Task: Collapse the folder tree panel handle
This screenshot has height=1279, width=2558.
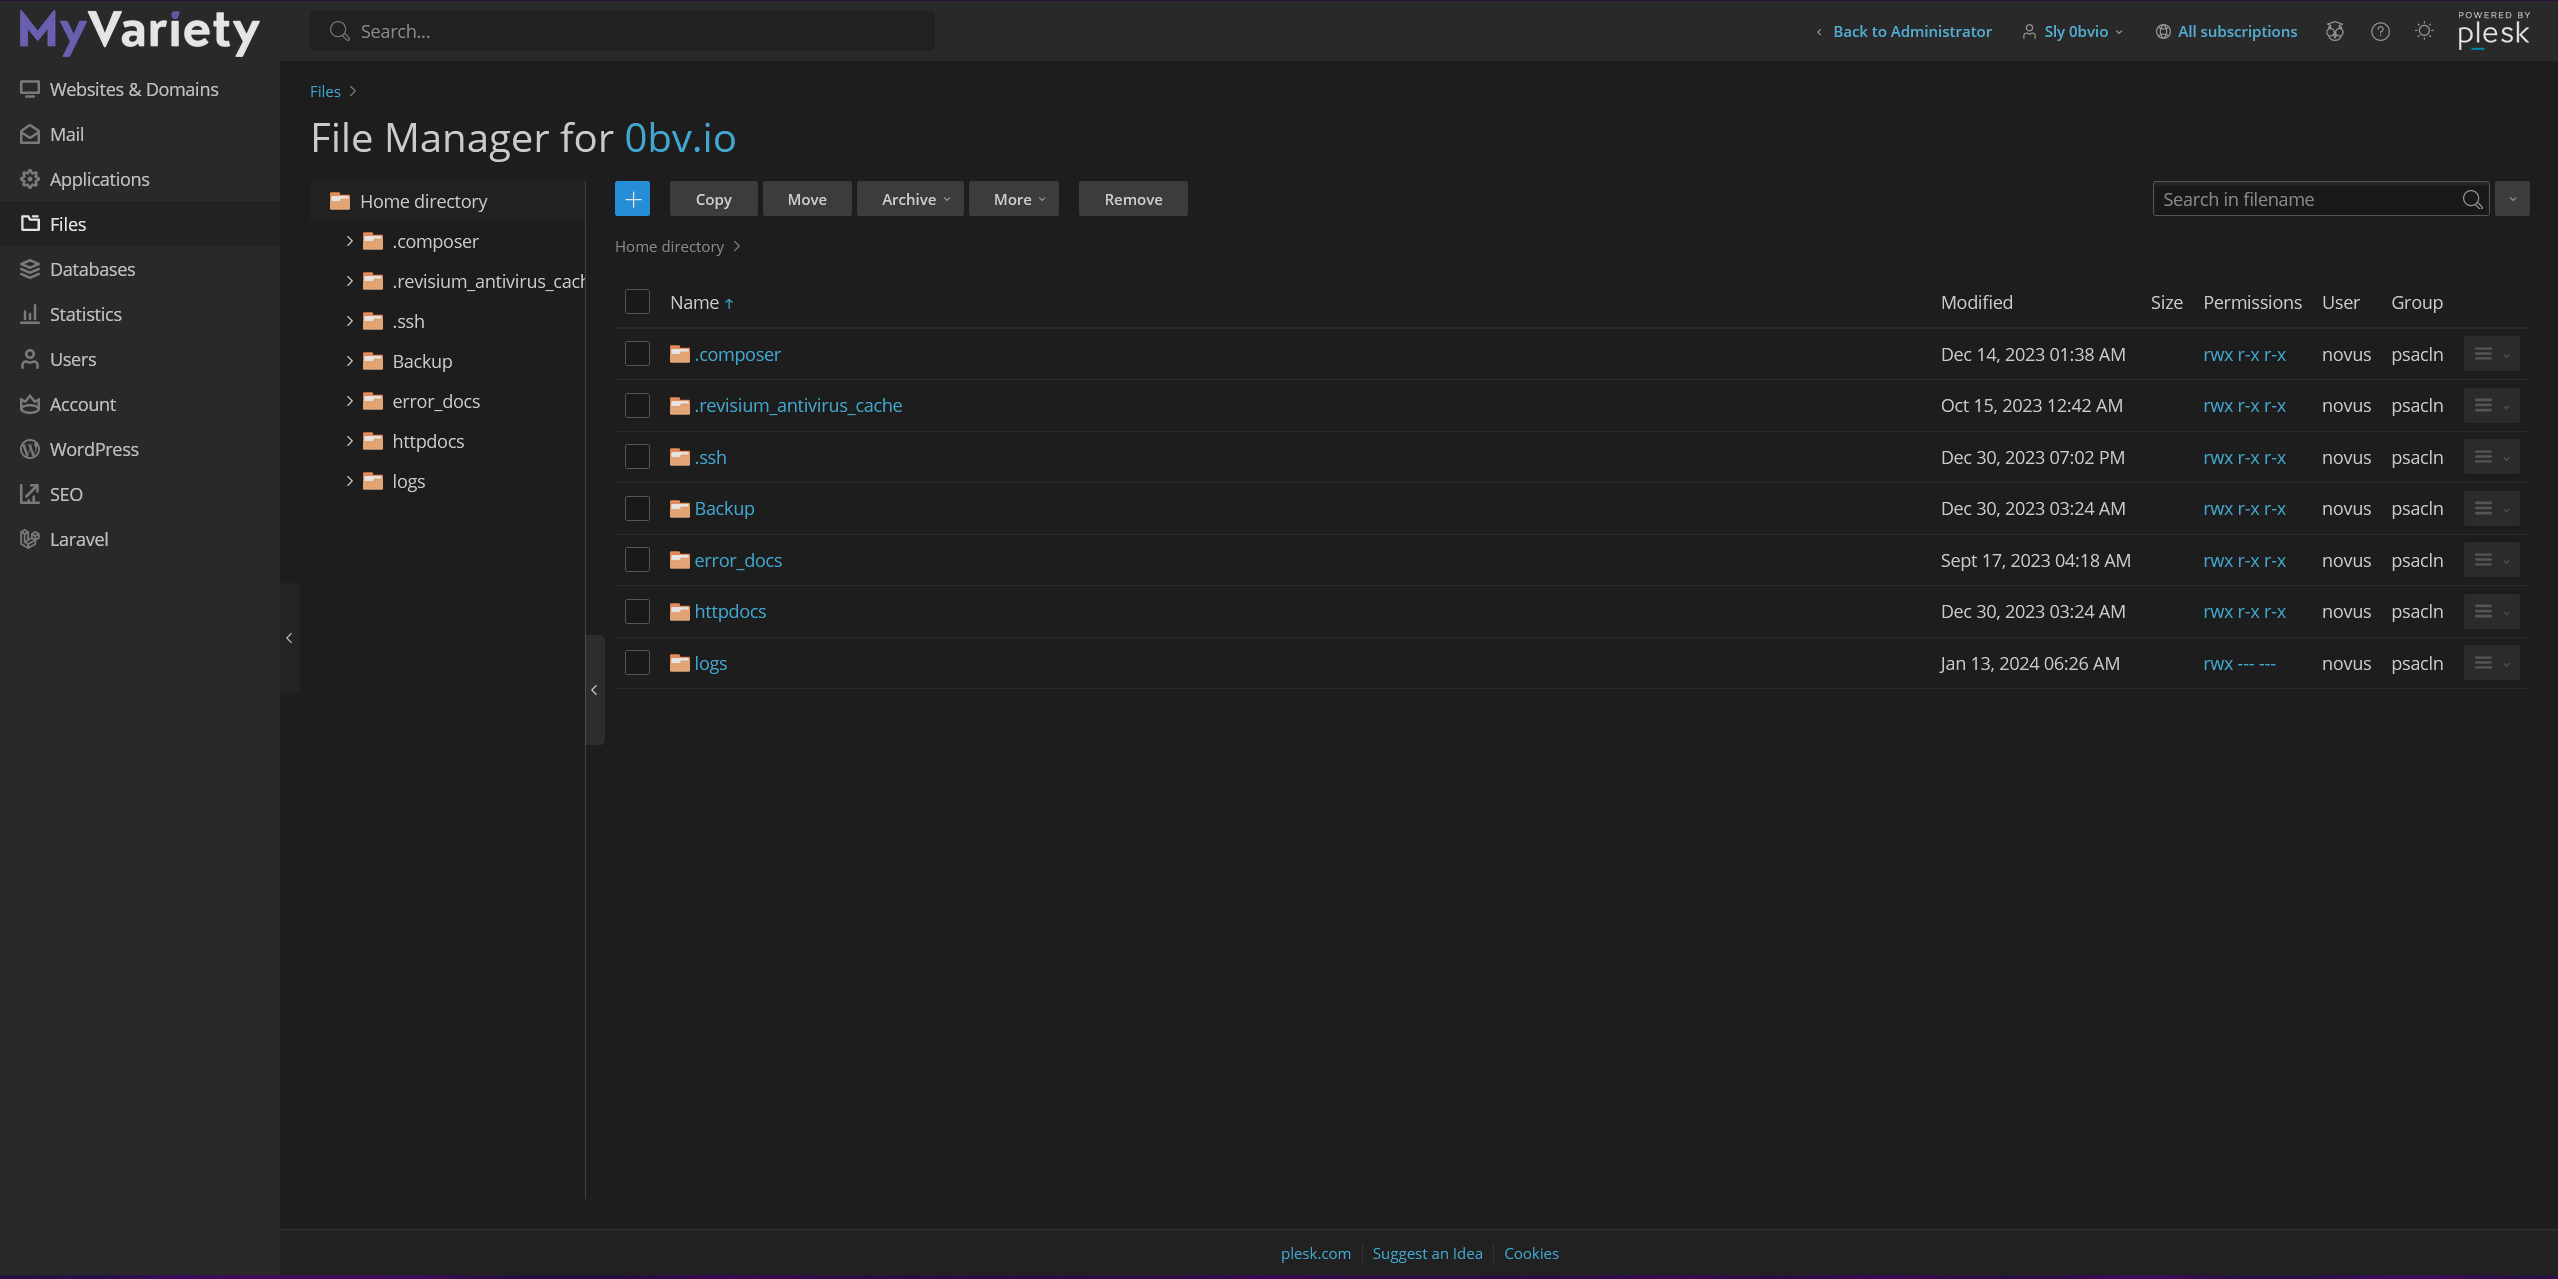Action: [594, 690]
